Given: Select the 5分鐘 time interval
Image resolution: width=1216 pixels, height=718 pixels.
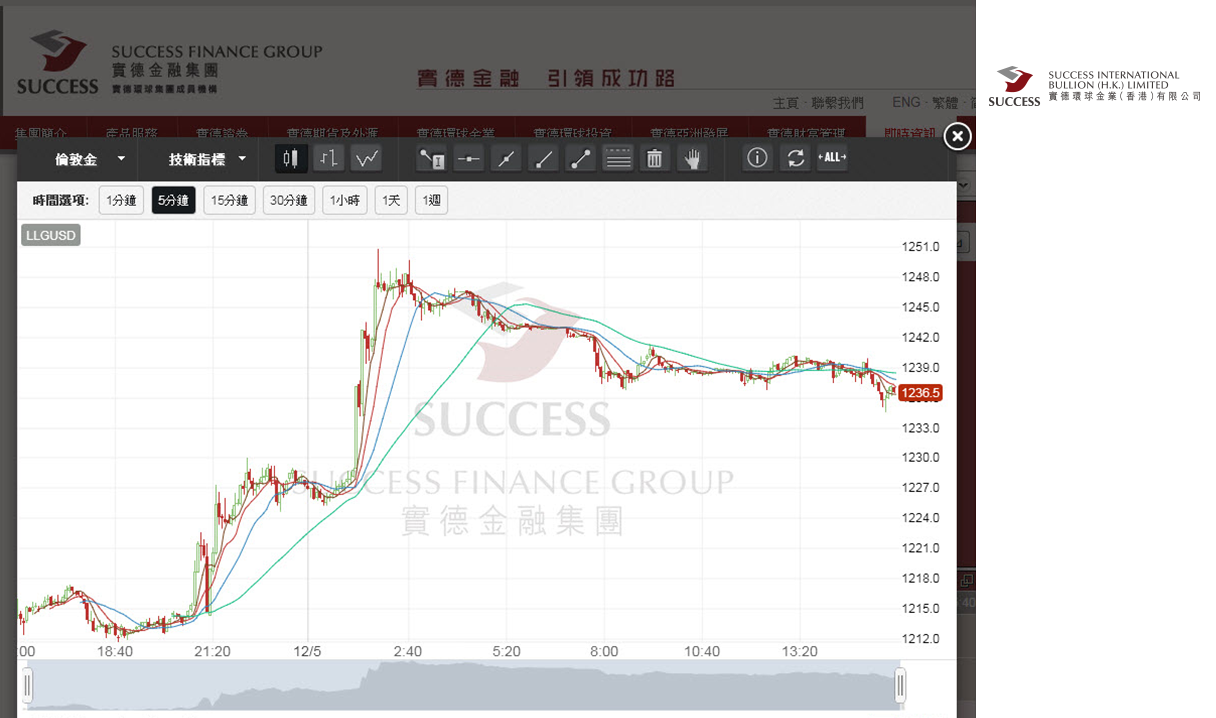Looking at the screenshot, I should click(174, 200).
